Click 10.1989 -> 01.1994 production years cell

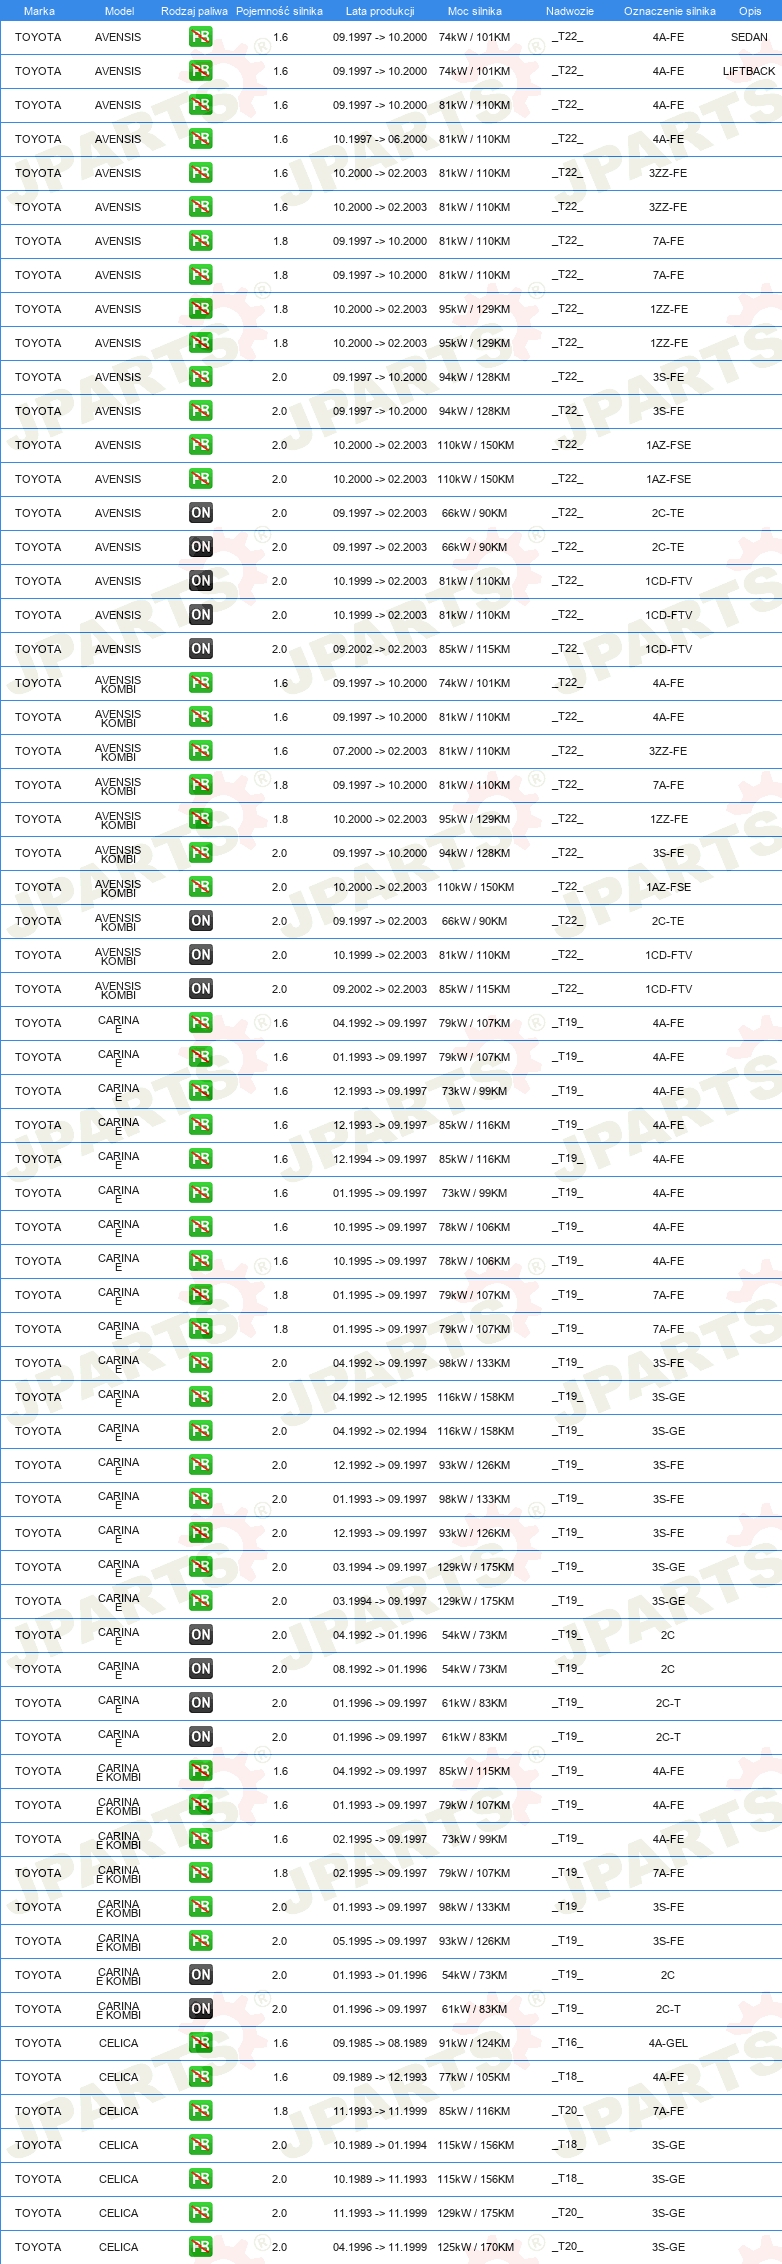click(x=380, y=2145)
